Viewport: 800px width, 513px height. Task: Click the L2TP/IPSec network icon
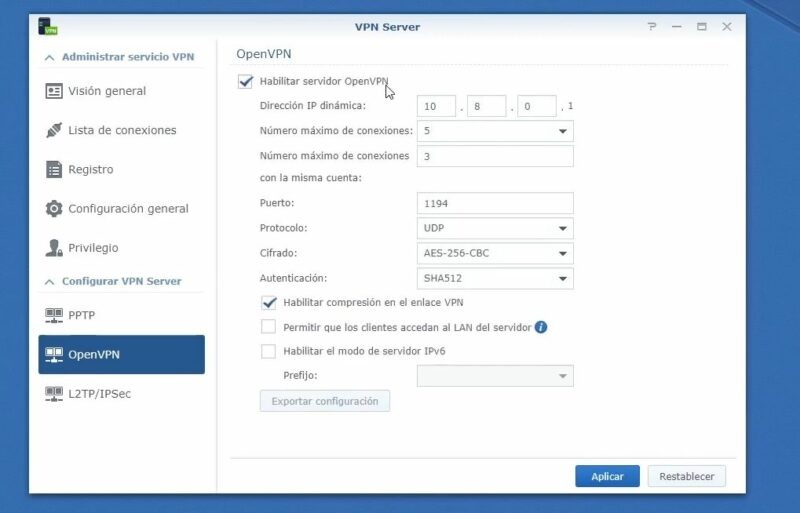[54, 394]
